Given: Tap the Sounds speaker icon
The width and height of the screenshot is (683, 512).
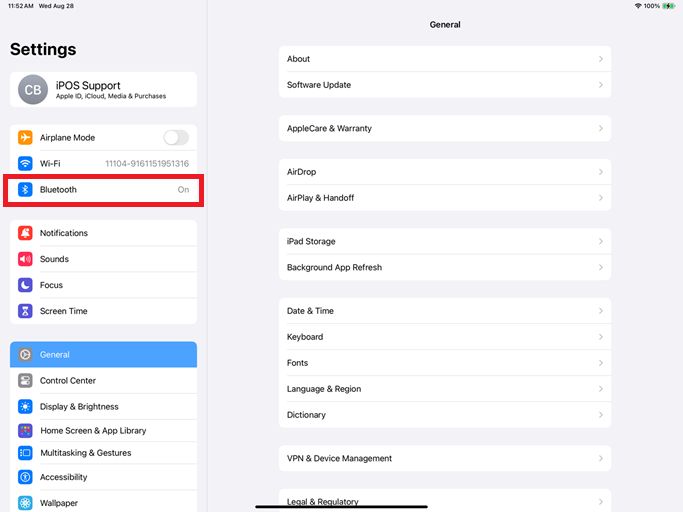Looking at the screenshot, I should pos(25,259).
